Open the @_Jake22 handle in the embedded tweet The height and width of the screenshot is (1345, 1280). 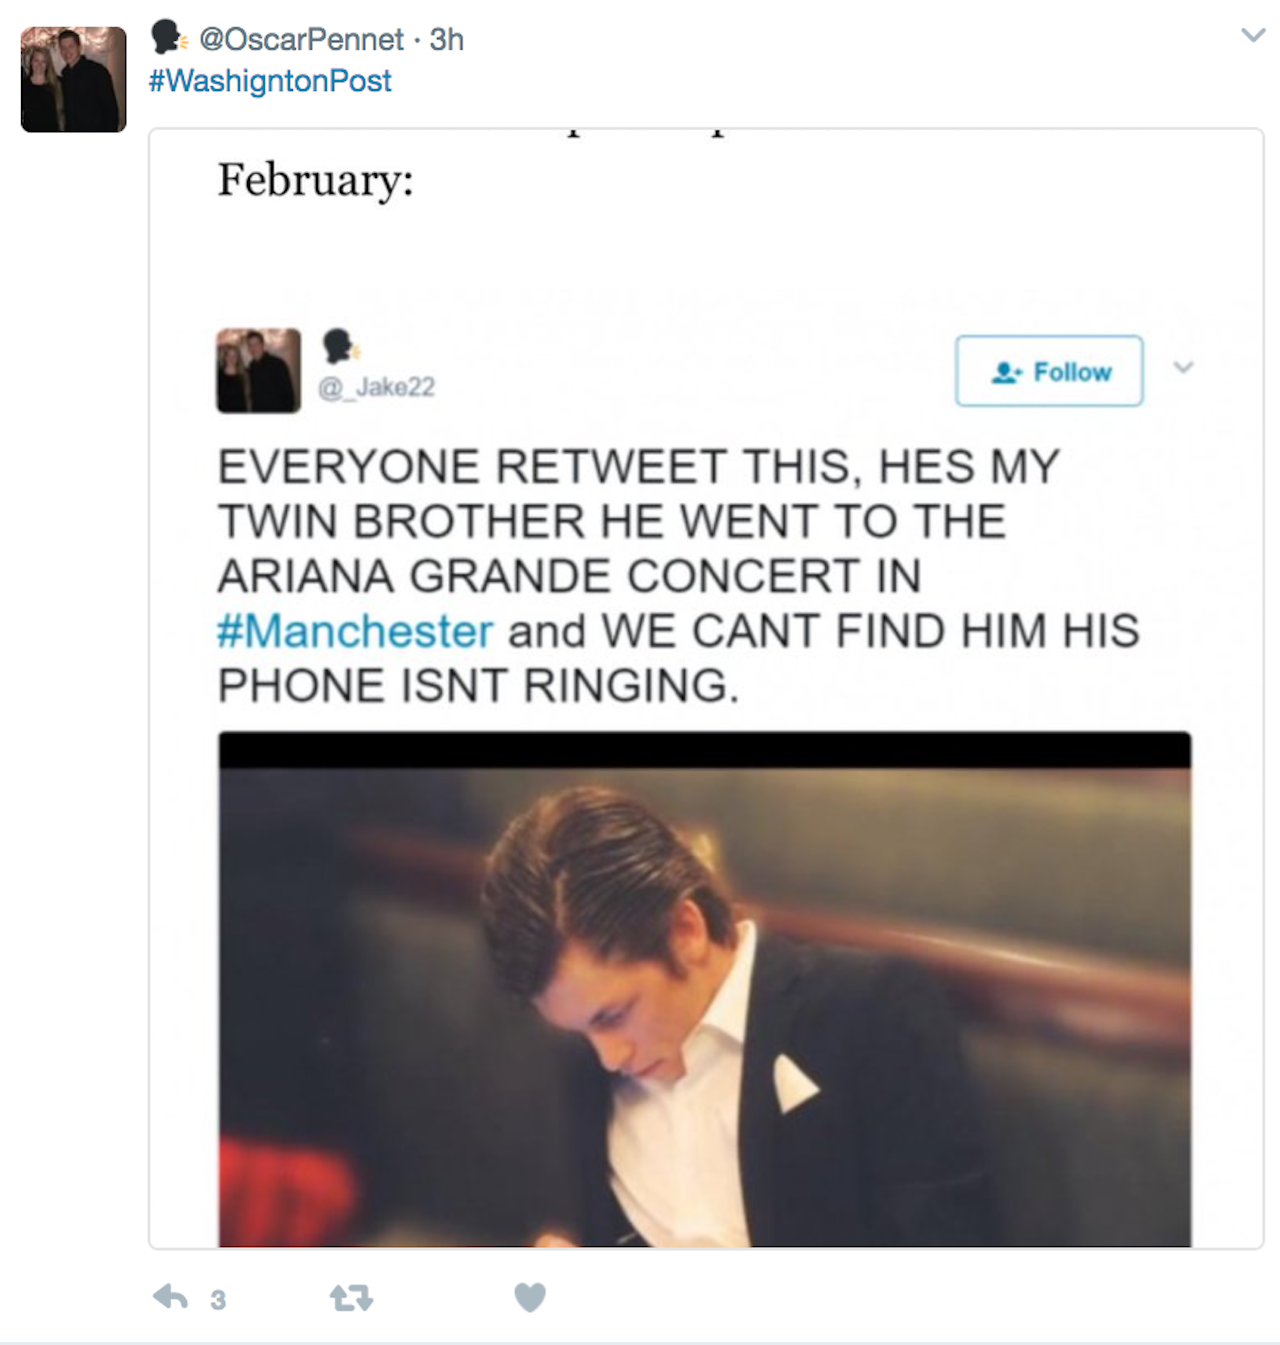tap(376, 387)
